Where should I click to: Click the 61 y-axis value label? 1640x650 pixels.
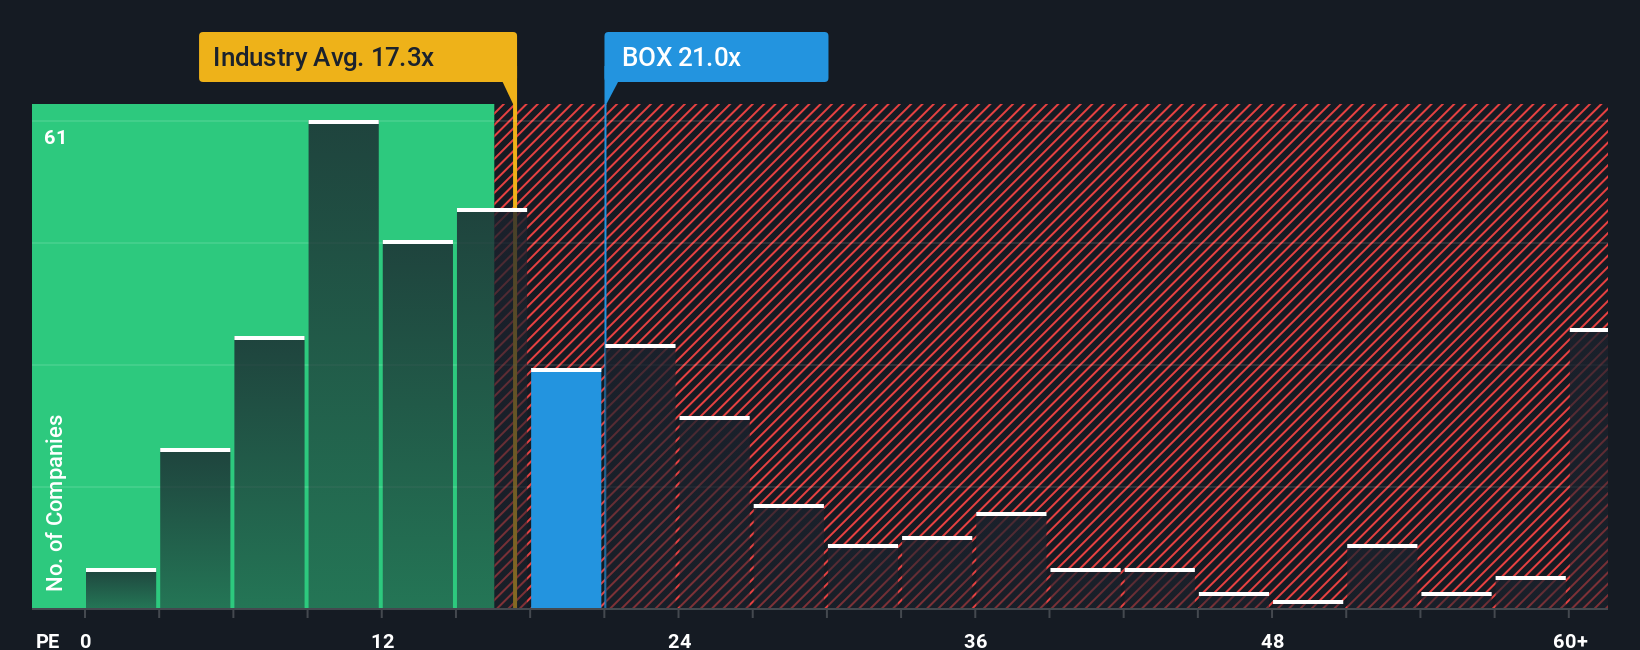[55, 137]
